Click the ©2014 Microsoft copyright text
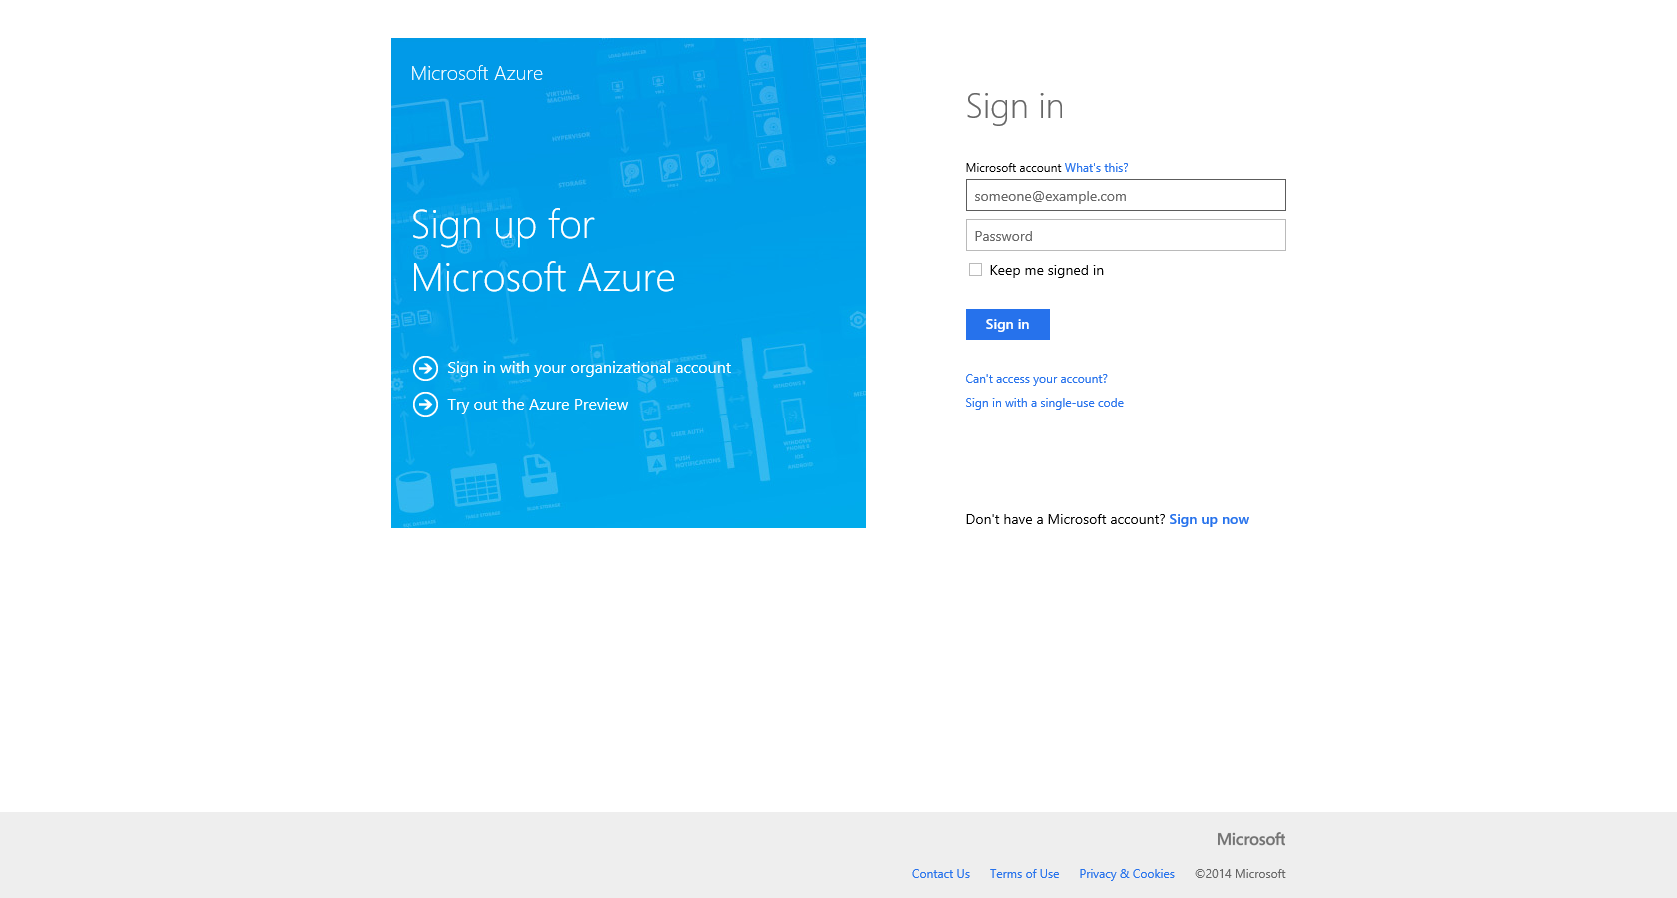The width and height of the screenshot is (1677, 898). tap(1240, 874)
